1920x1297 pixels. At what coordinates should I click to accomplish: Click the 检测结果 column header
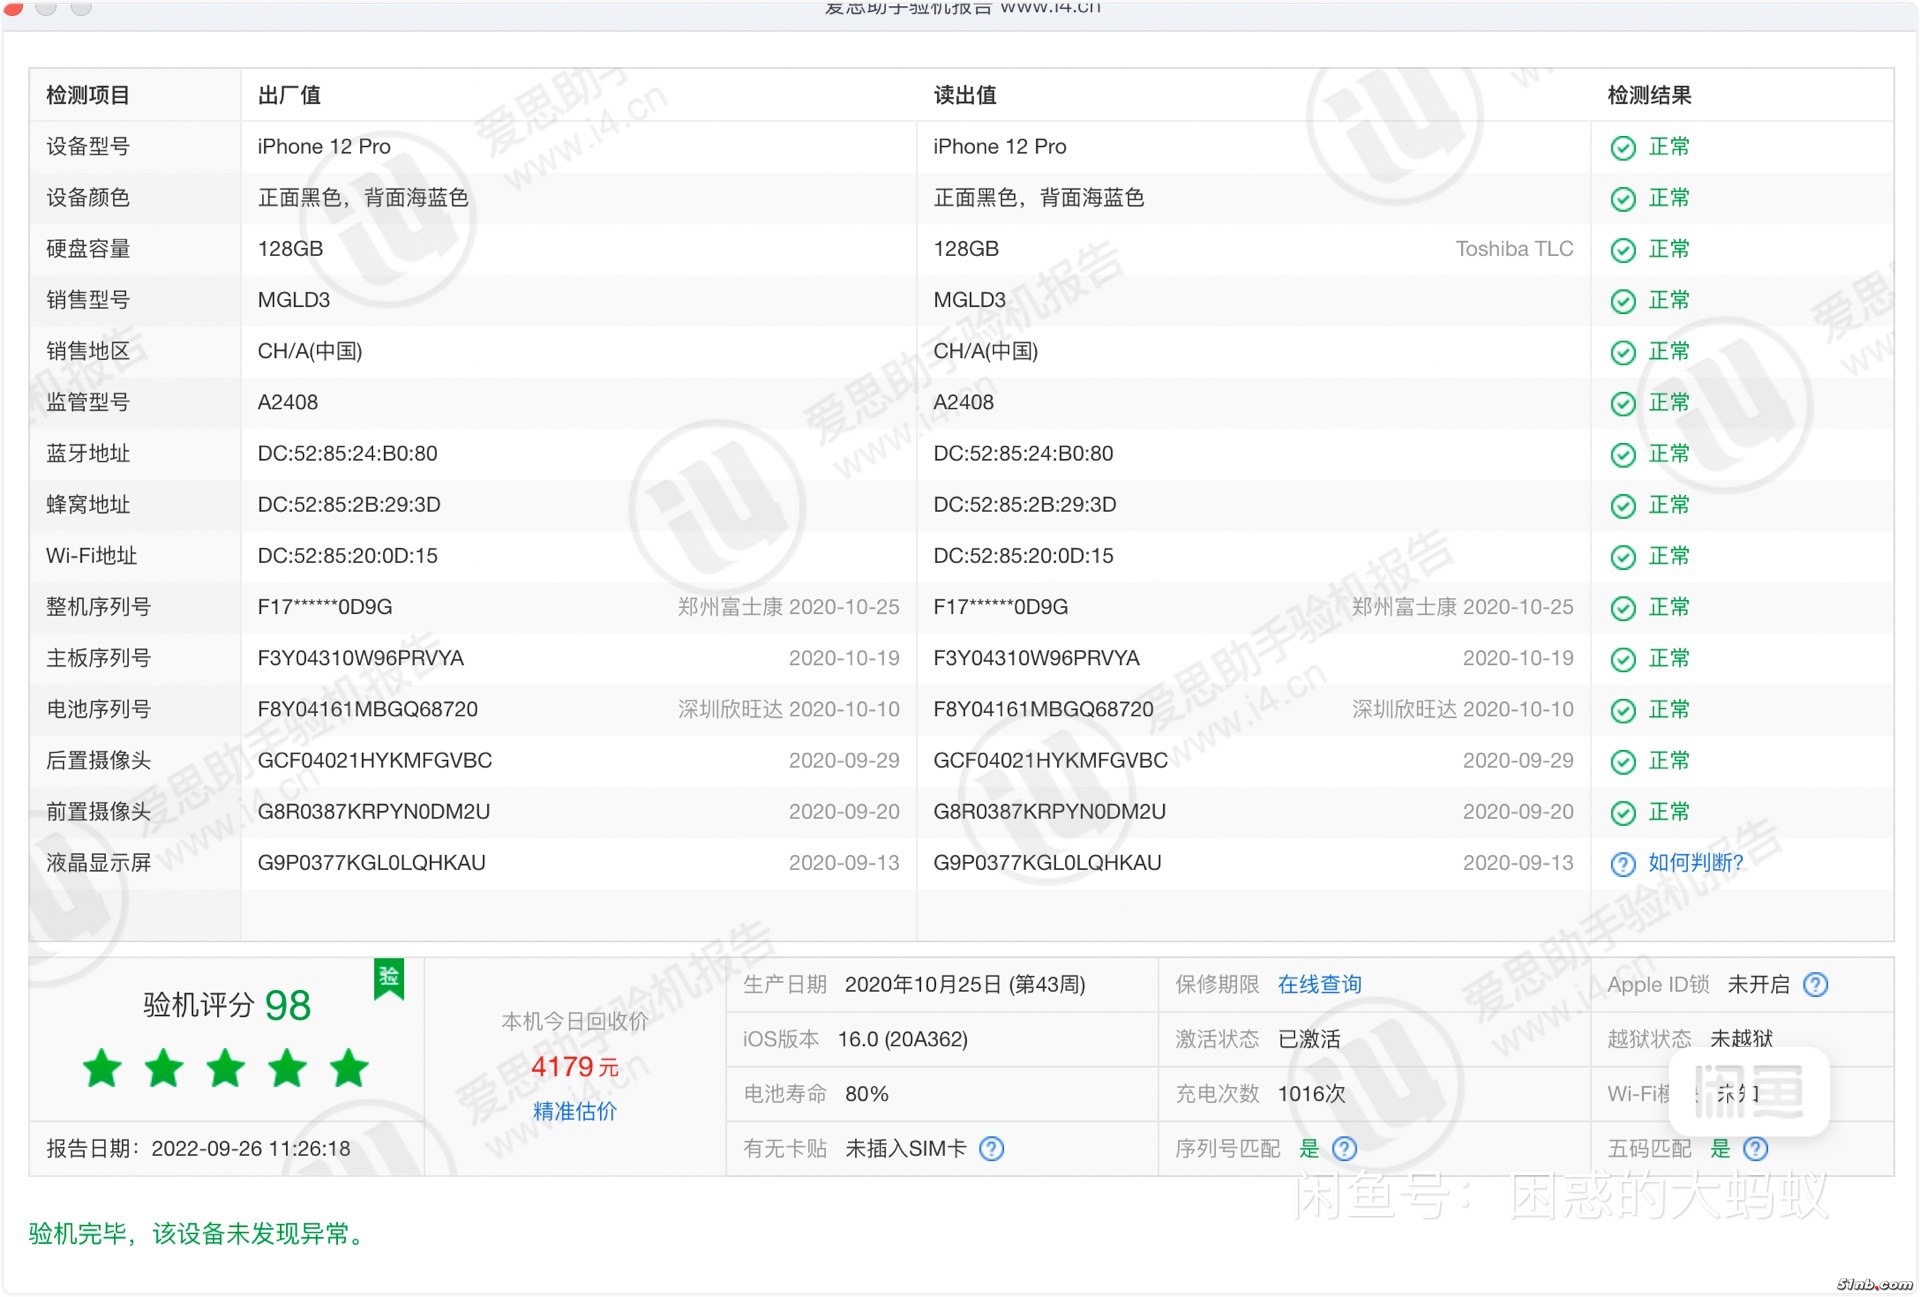click(1649, 95)
